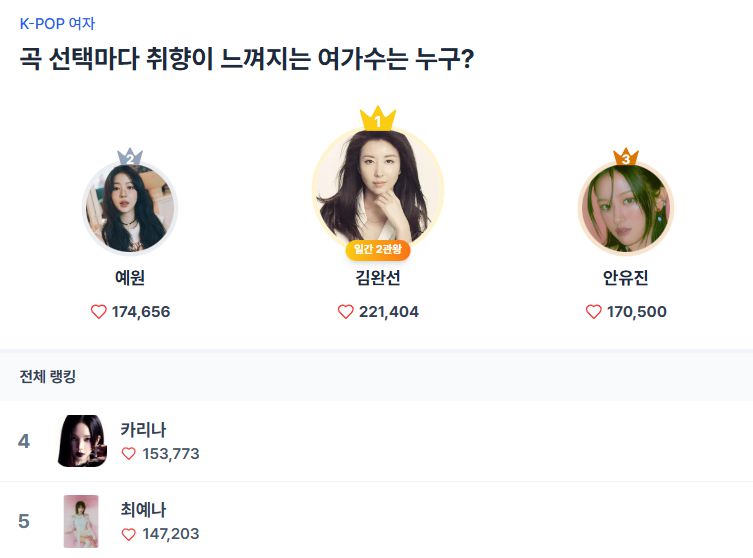Click the 일간 2관왕 badge

378,249
